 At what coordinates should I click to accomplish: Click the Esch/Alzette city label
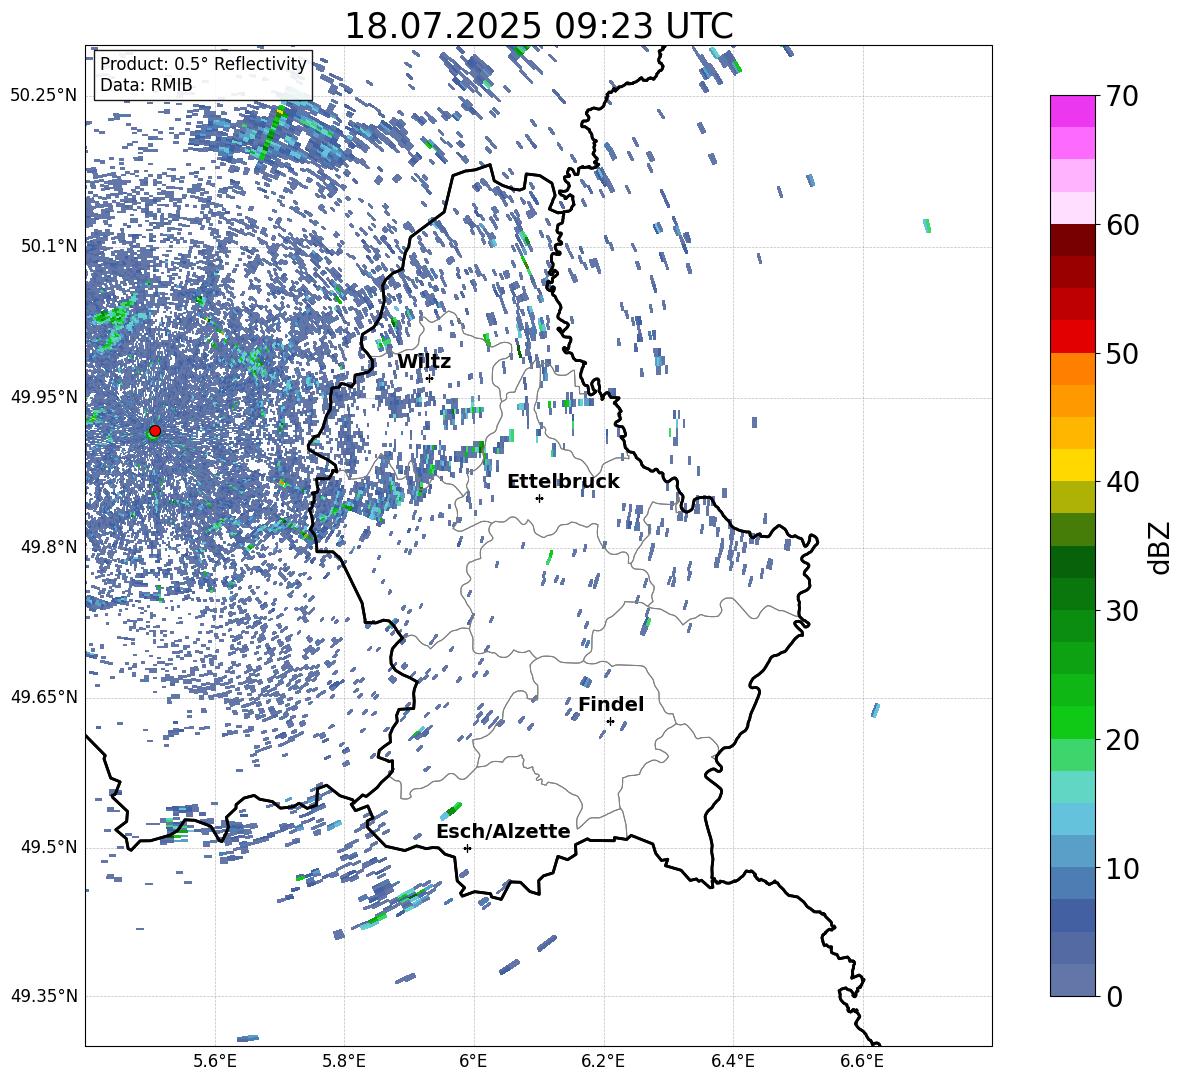tap(503, 831)
